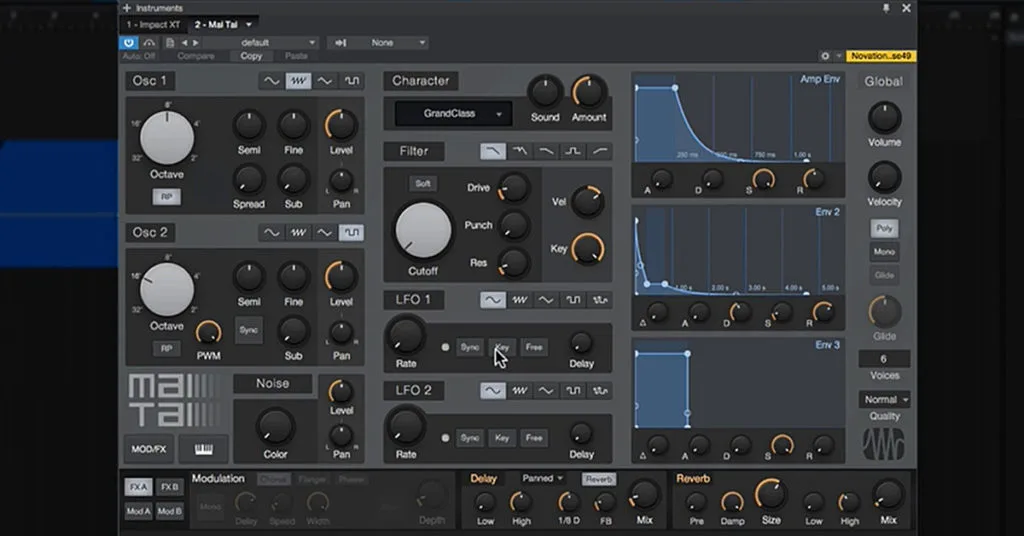Open the GrandClass character dropdown

pyautogui.click(x=453, y=114)
